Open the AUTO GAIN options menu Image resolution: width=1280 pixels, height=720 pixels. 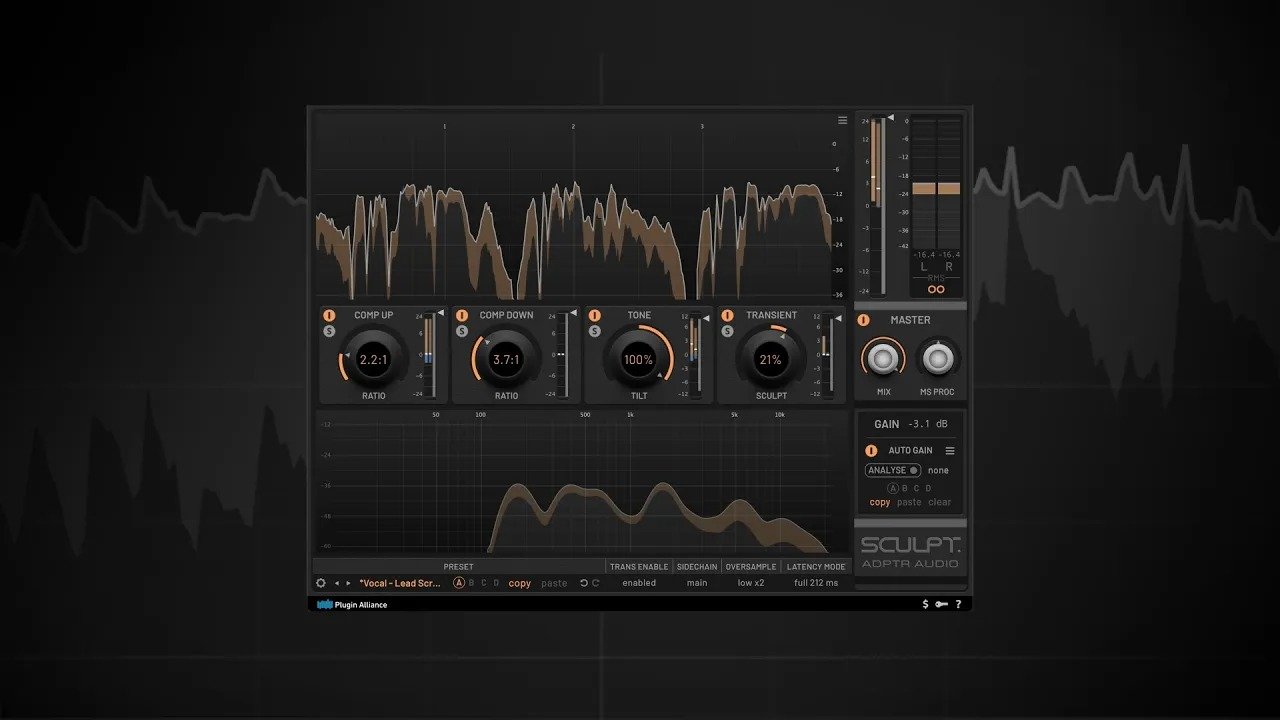[950, 451]
